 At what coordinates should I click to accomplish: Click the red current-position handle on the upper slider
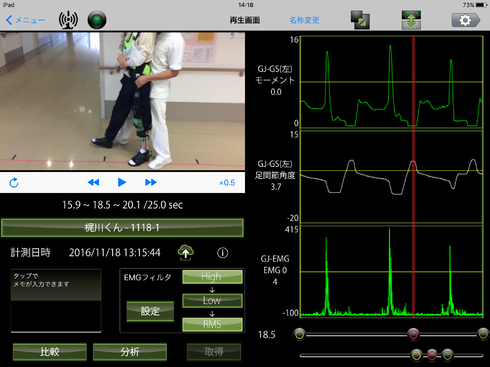tap(413, 334)
